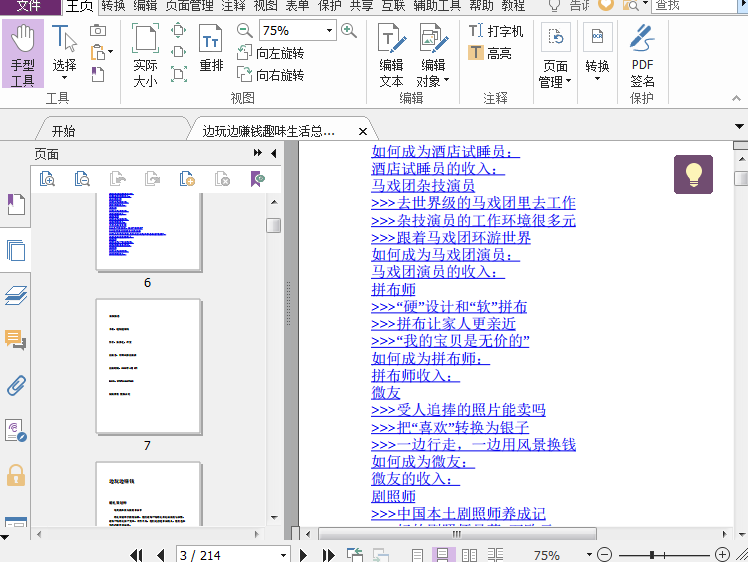Click the zoom in magnifier in the ribbon
The image size is (748, 562).
click(349, 31)
